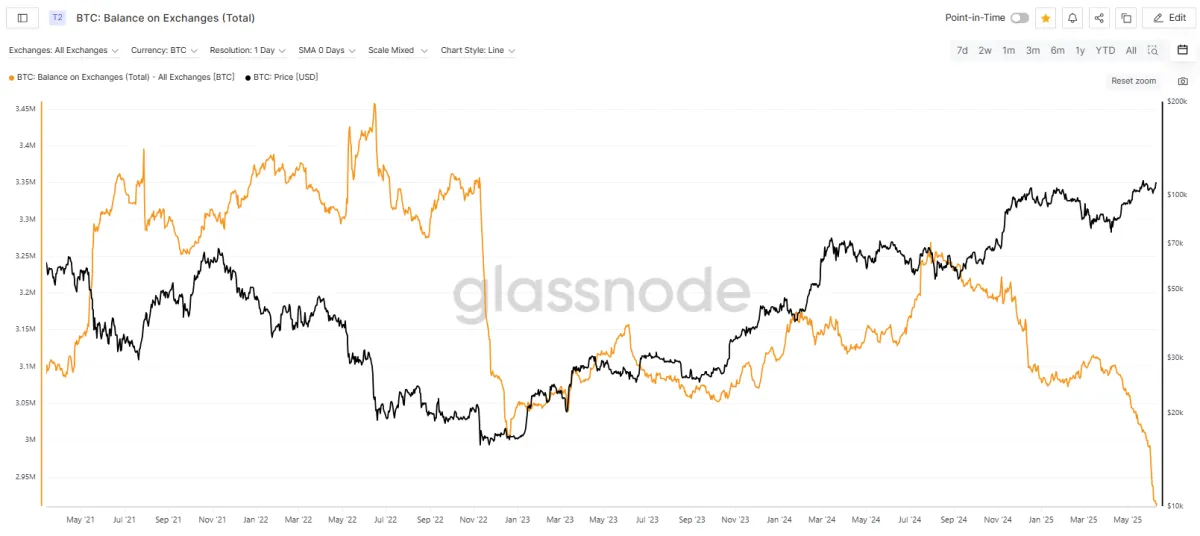The height and width of the screenshot is (536, 1200).
Task: Take a chart screenshot with camera icon
Action: (x=1183, y=81)
